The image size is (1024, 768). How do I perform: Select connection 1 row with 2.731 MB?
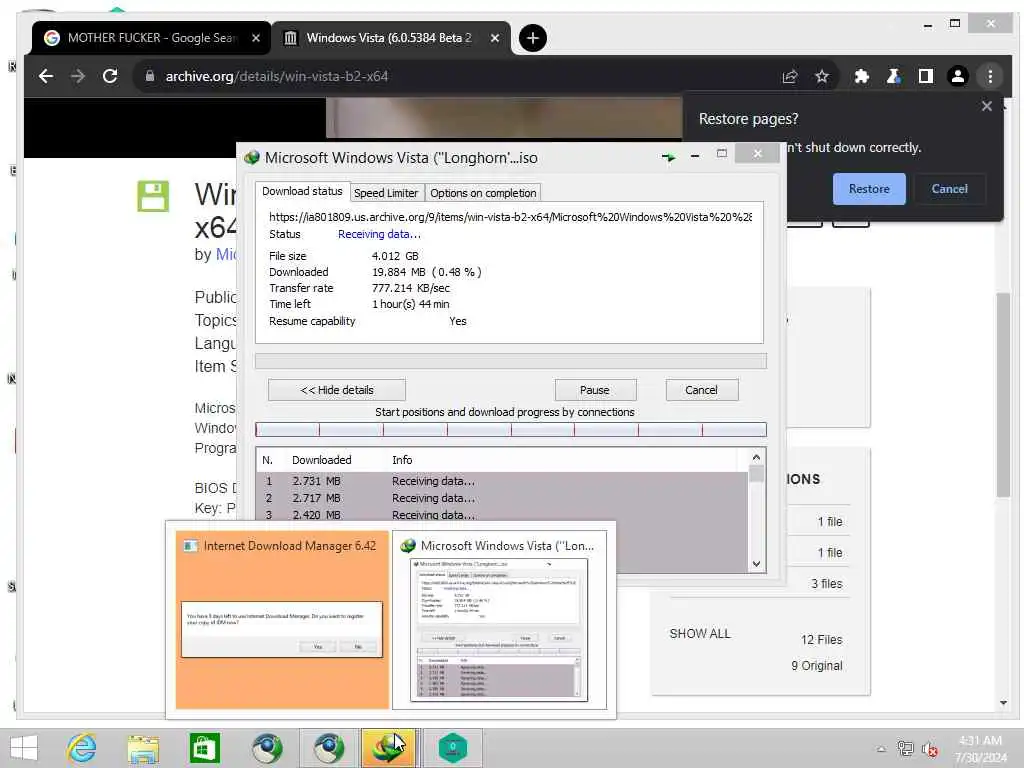point(502,481)
